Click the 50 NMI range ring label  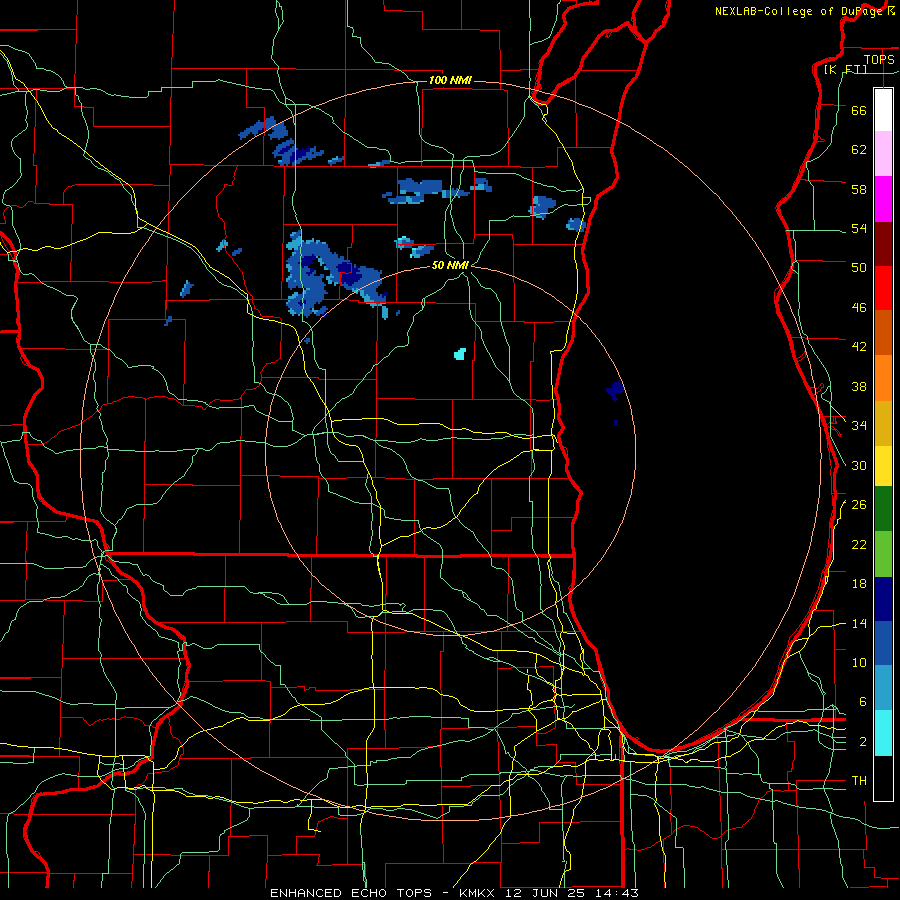pos(450,265)
